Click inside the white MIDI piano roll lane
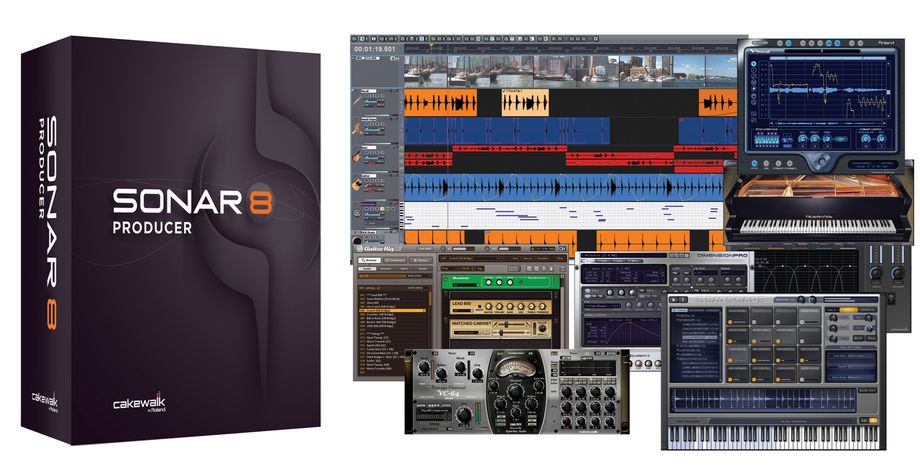Viewport: 920px width, 469px height. pos(563,215)
